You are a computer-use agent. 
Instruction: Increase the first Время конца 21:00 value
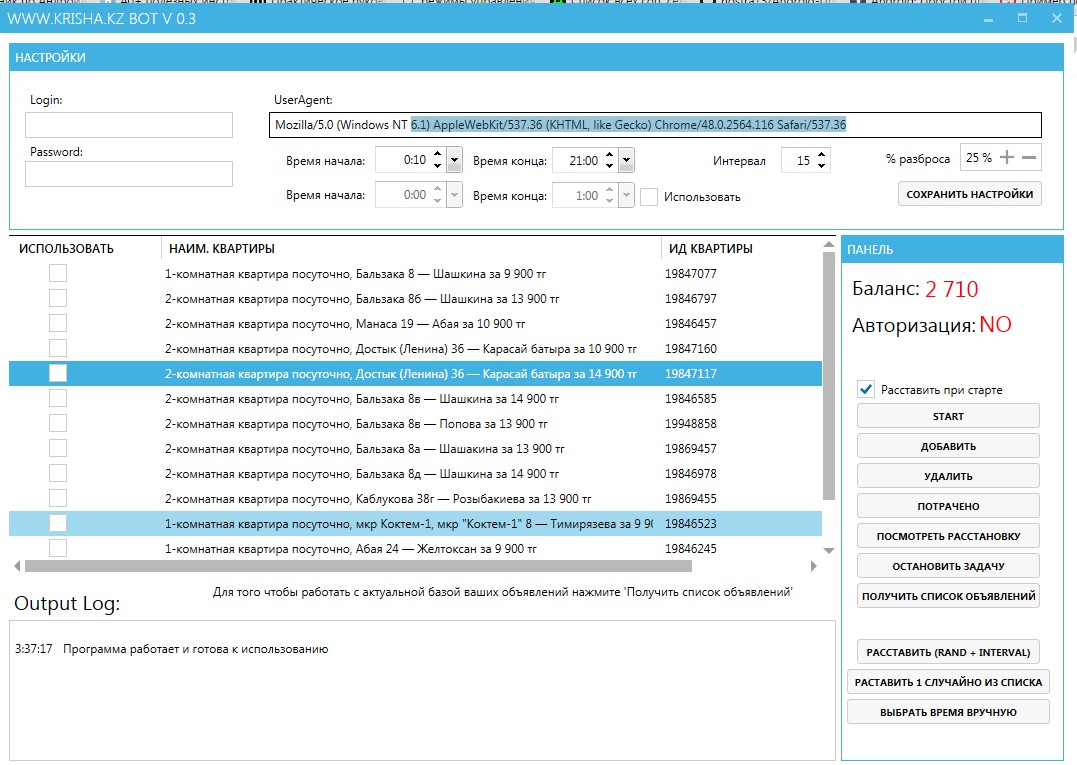pyautogui.click(x=609, y=155)
